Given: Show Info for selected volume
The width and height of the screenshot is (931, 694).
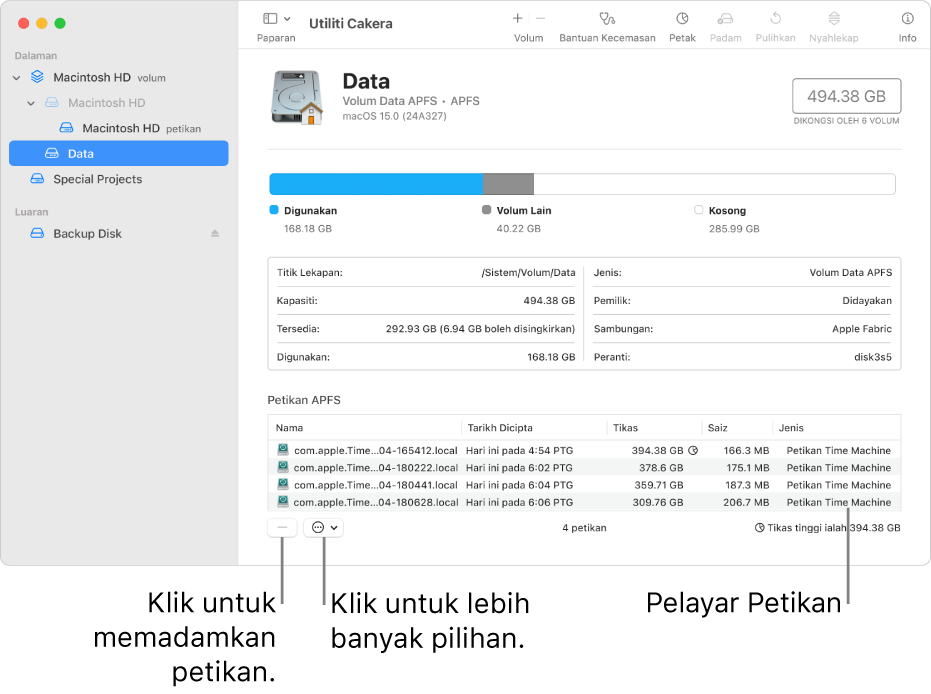Looking at the screenshot, I should 907,18.
